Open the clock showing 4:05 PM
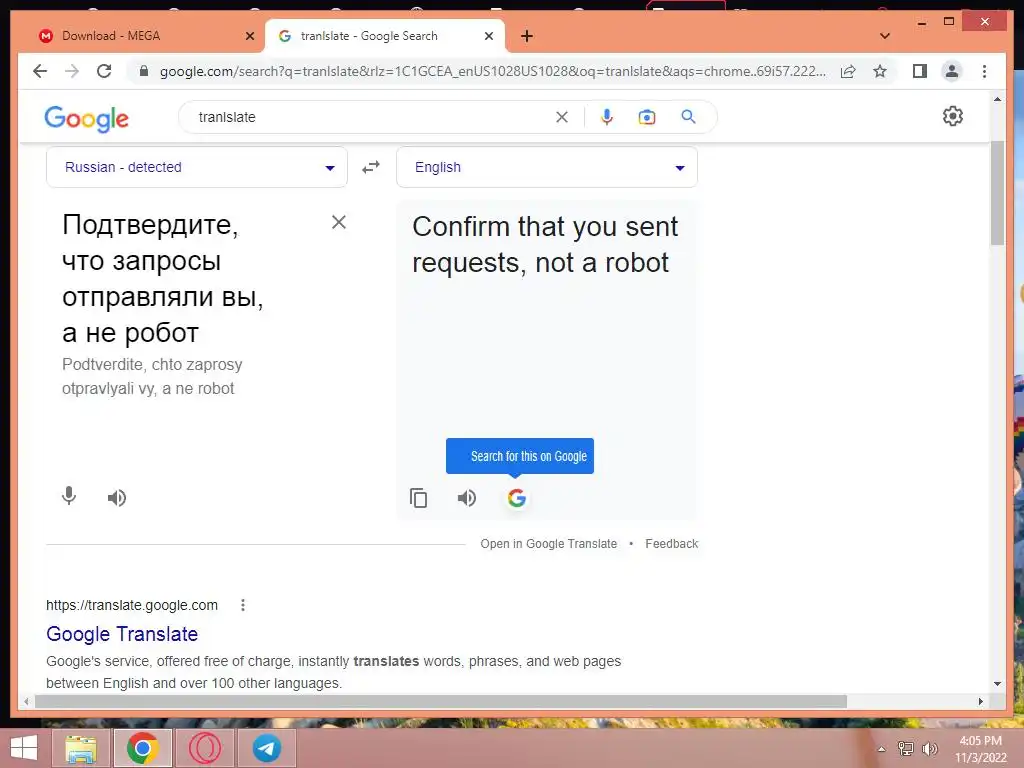This screenshot has height=768, width=1024. pos(981,749)
